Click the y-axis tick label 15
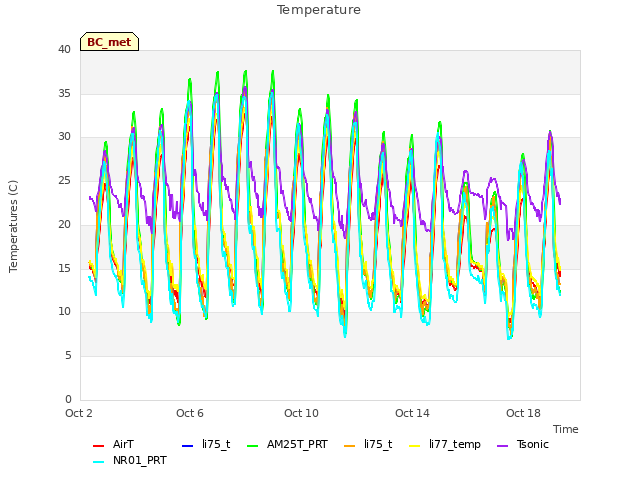Viewport: 640px width, 480px height. (x=64, y=268)
